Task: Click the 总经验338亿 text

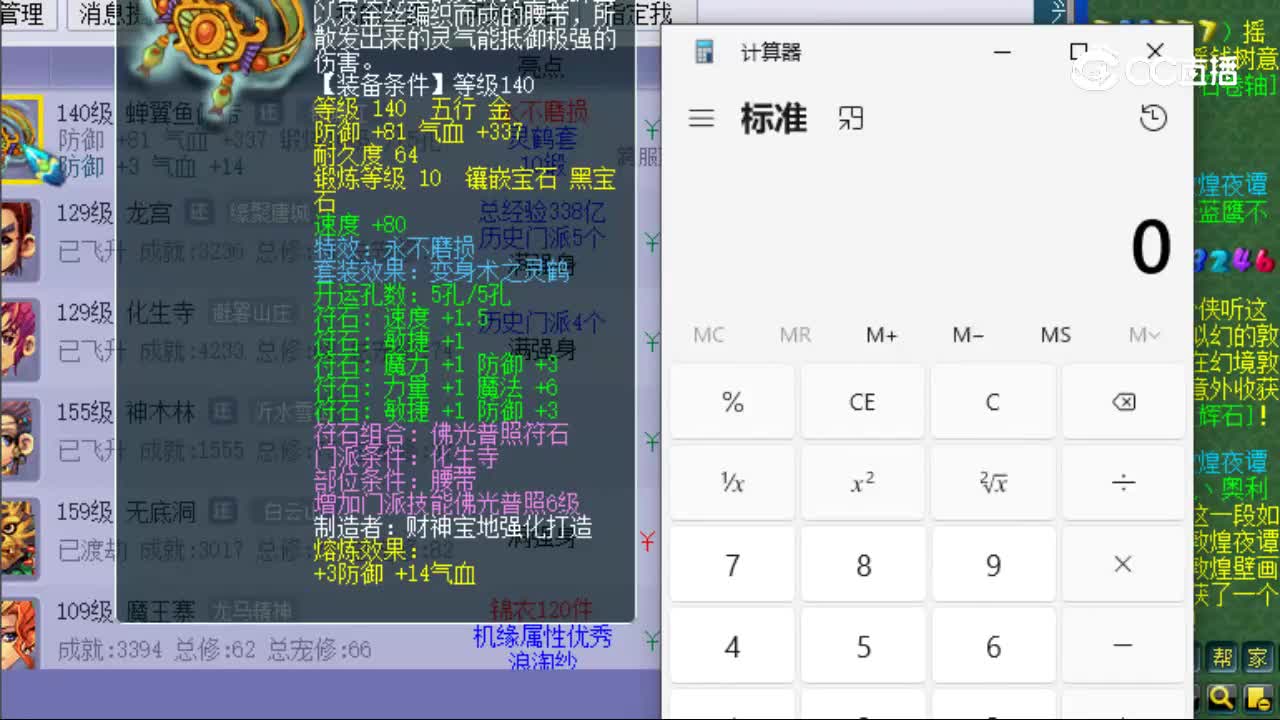Action: click(x=542, y=212)
